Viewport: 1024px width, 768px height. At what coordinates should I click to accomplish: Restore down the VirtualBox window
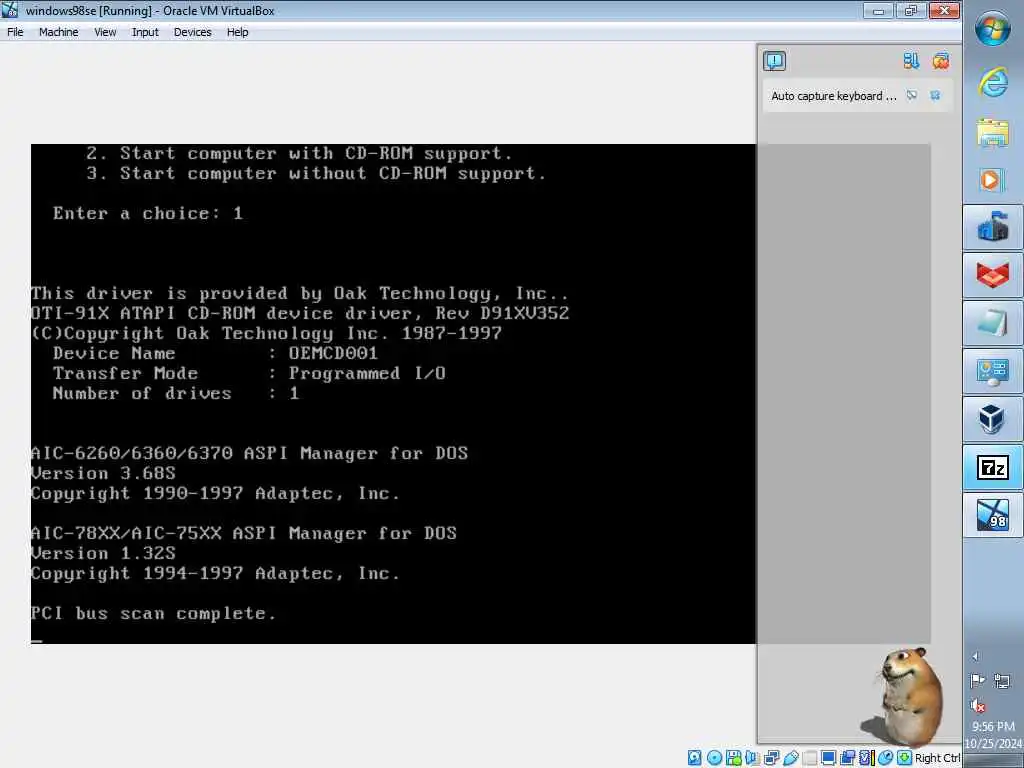[910, 10]
